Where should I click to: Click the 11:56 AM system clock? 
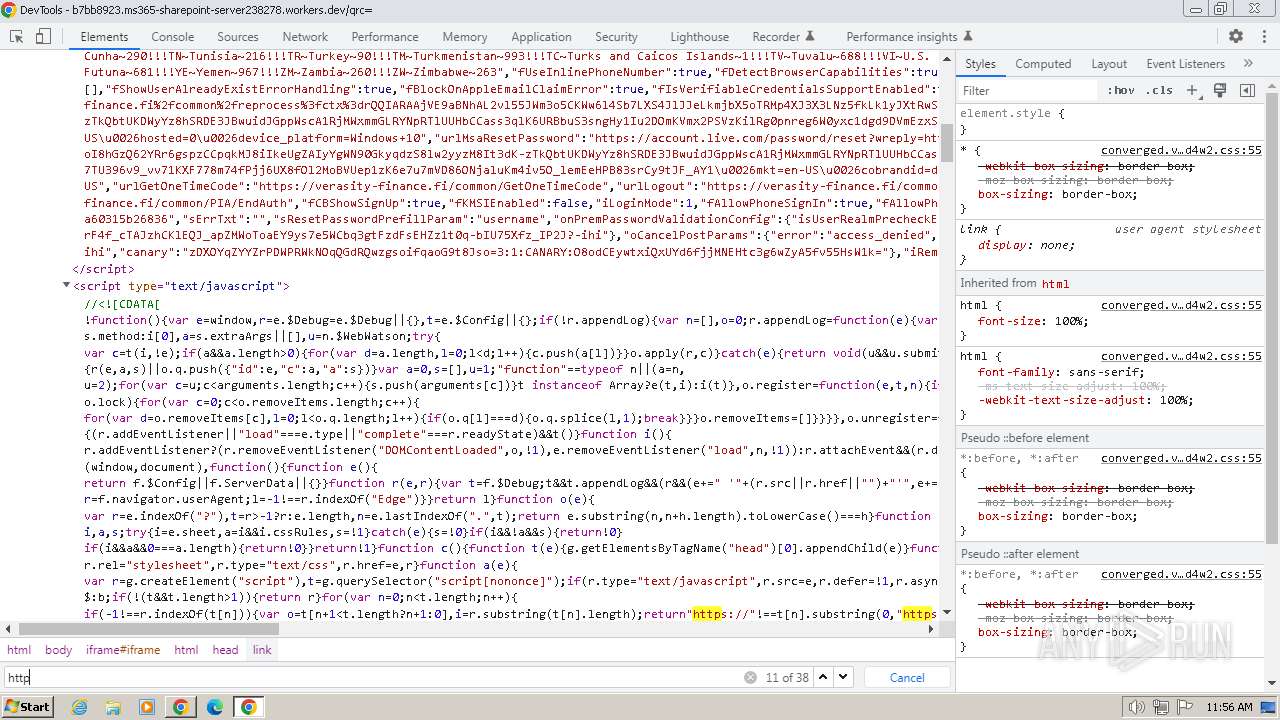pos(1229,707)
